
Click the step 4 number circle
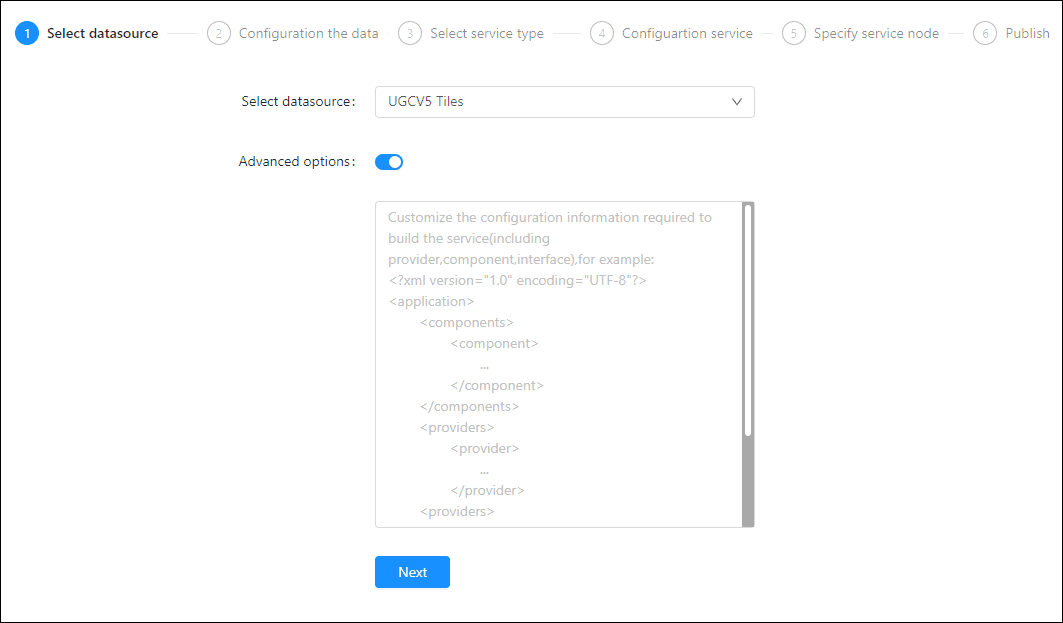[602, 34]
